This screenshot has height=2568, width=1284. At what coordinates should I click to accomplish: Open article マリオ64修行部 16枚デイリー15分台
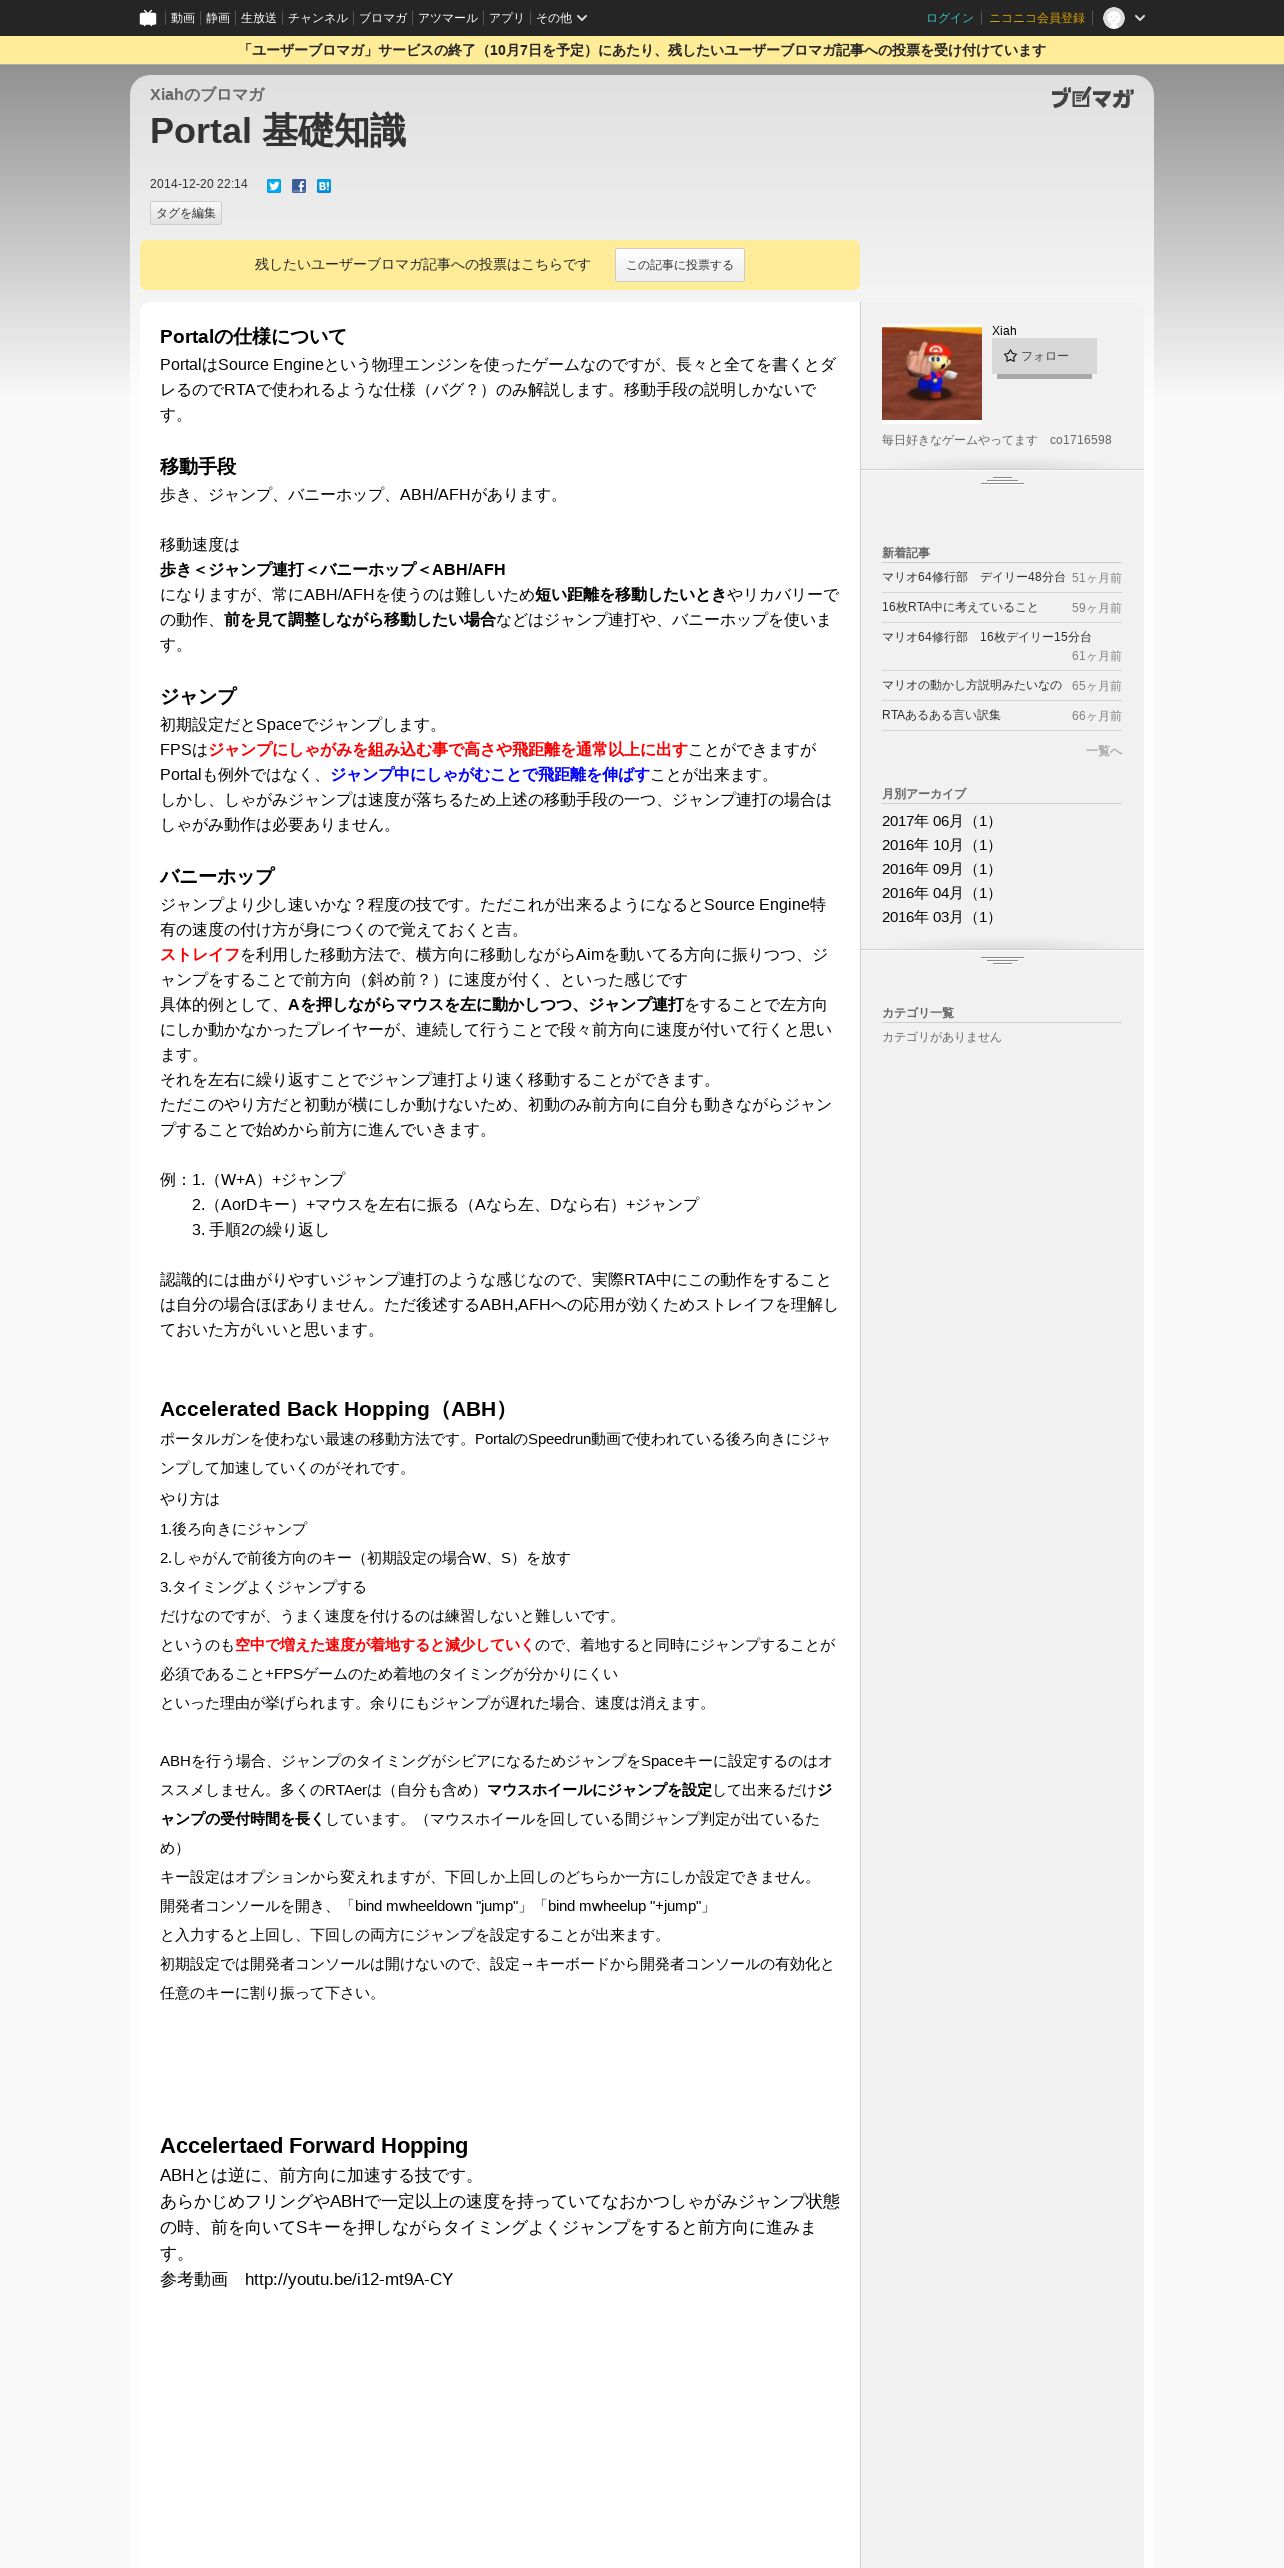[987, 637]
